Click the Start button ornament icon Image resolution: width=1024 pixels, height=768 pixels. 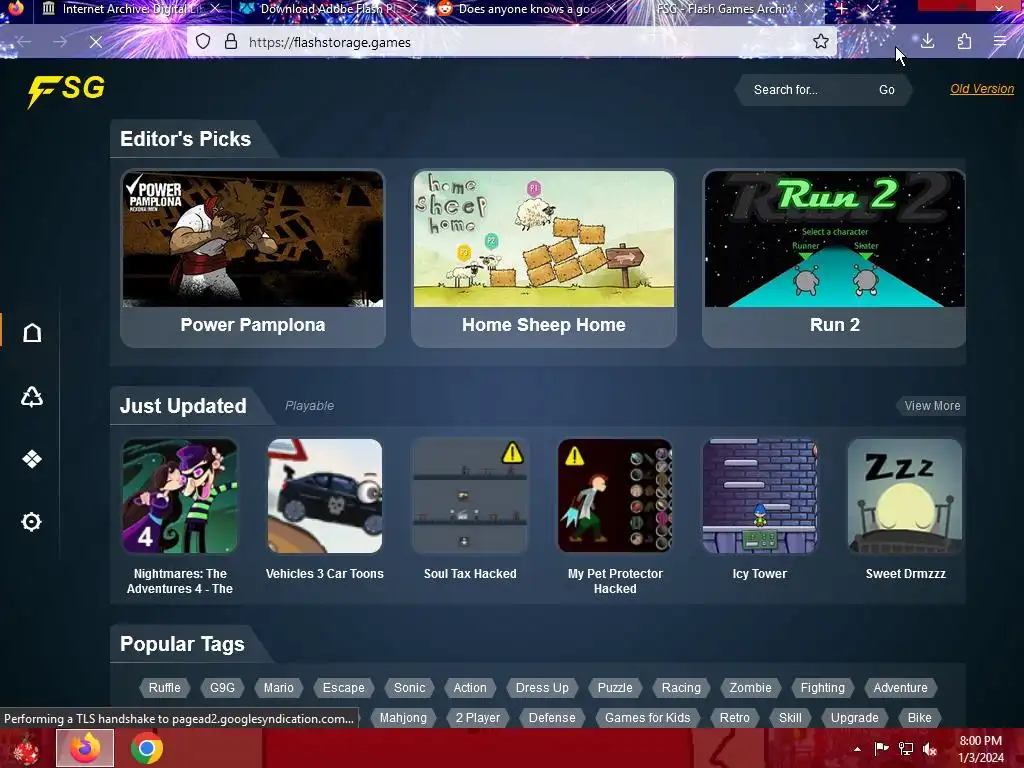point(26,748)
